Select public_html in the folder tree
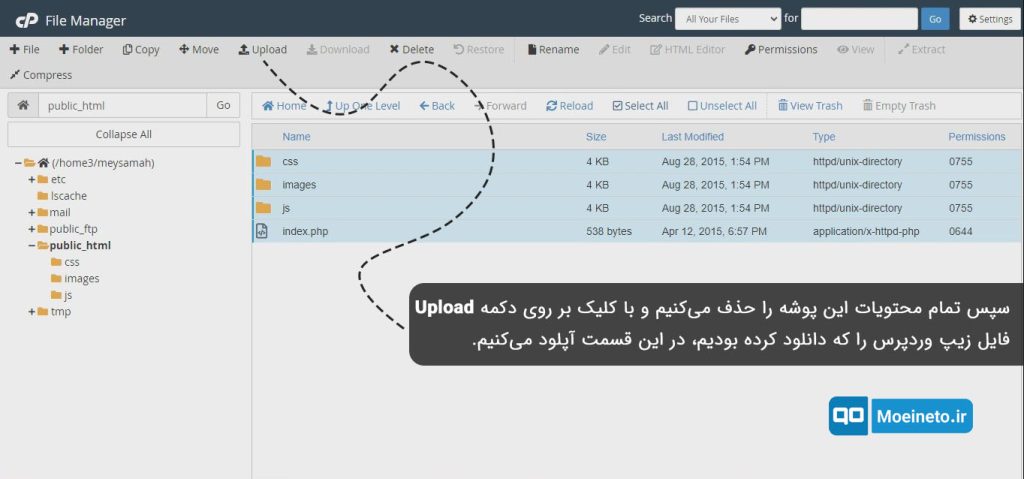1024x479 pixels. click(80, 246)
